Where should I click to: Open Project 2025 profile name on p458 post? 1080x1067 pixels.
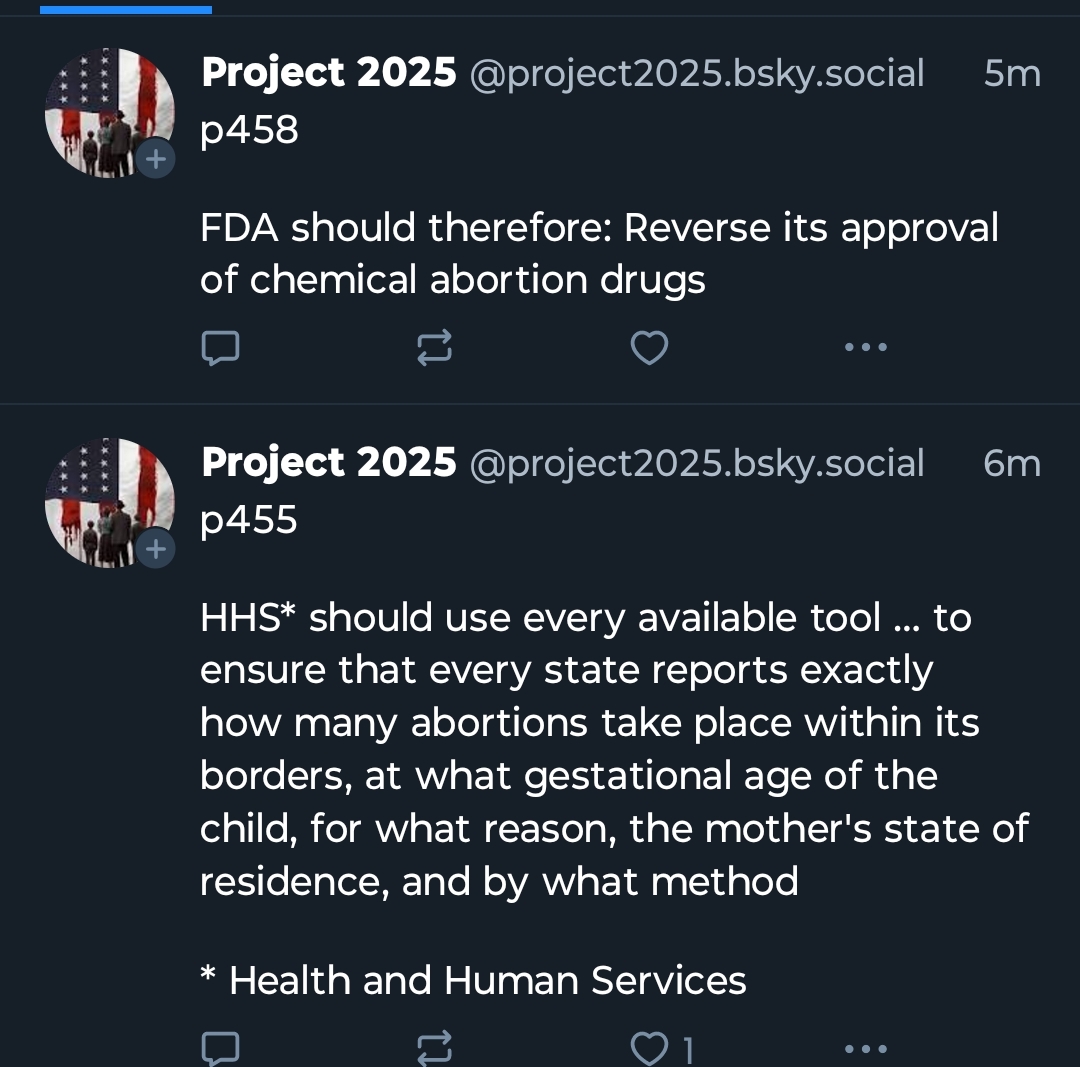coord(329,73)
